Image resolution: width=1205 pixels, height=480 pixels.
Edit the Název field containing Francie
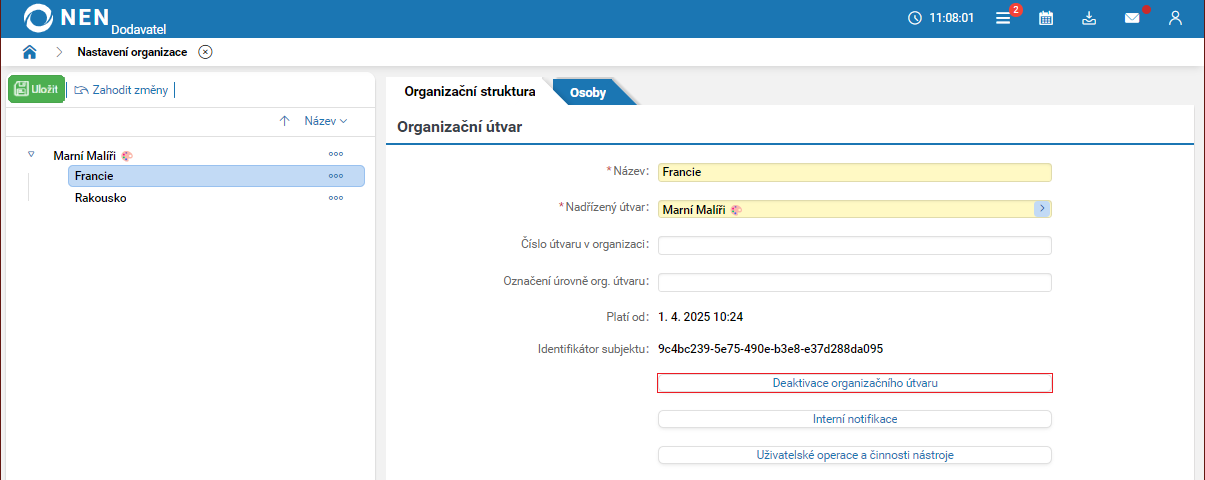(x=855, y=172)
